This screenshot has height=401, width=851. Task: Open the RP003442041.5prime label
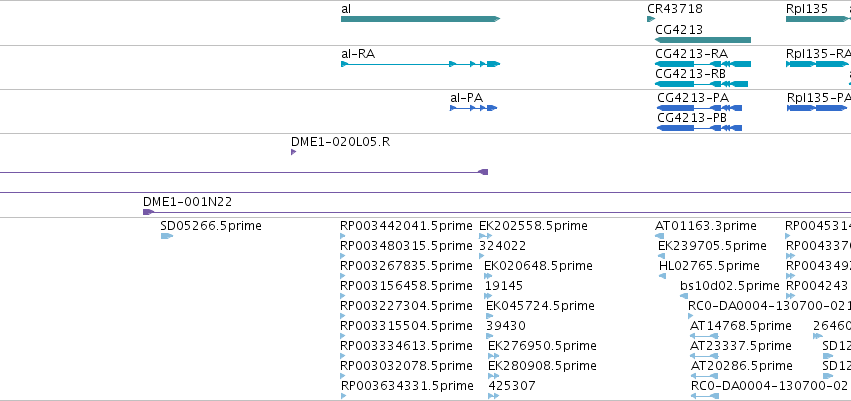(x=407, y=226)
